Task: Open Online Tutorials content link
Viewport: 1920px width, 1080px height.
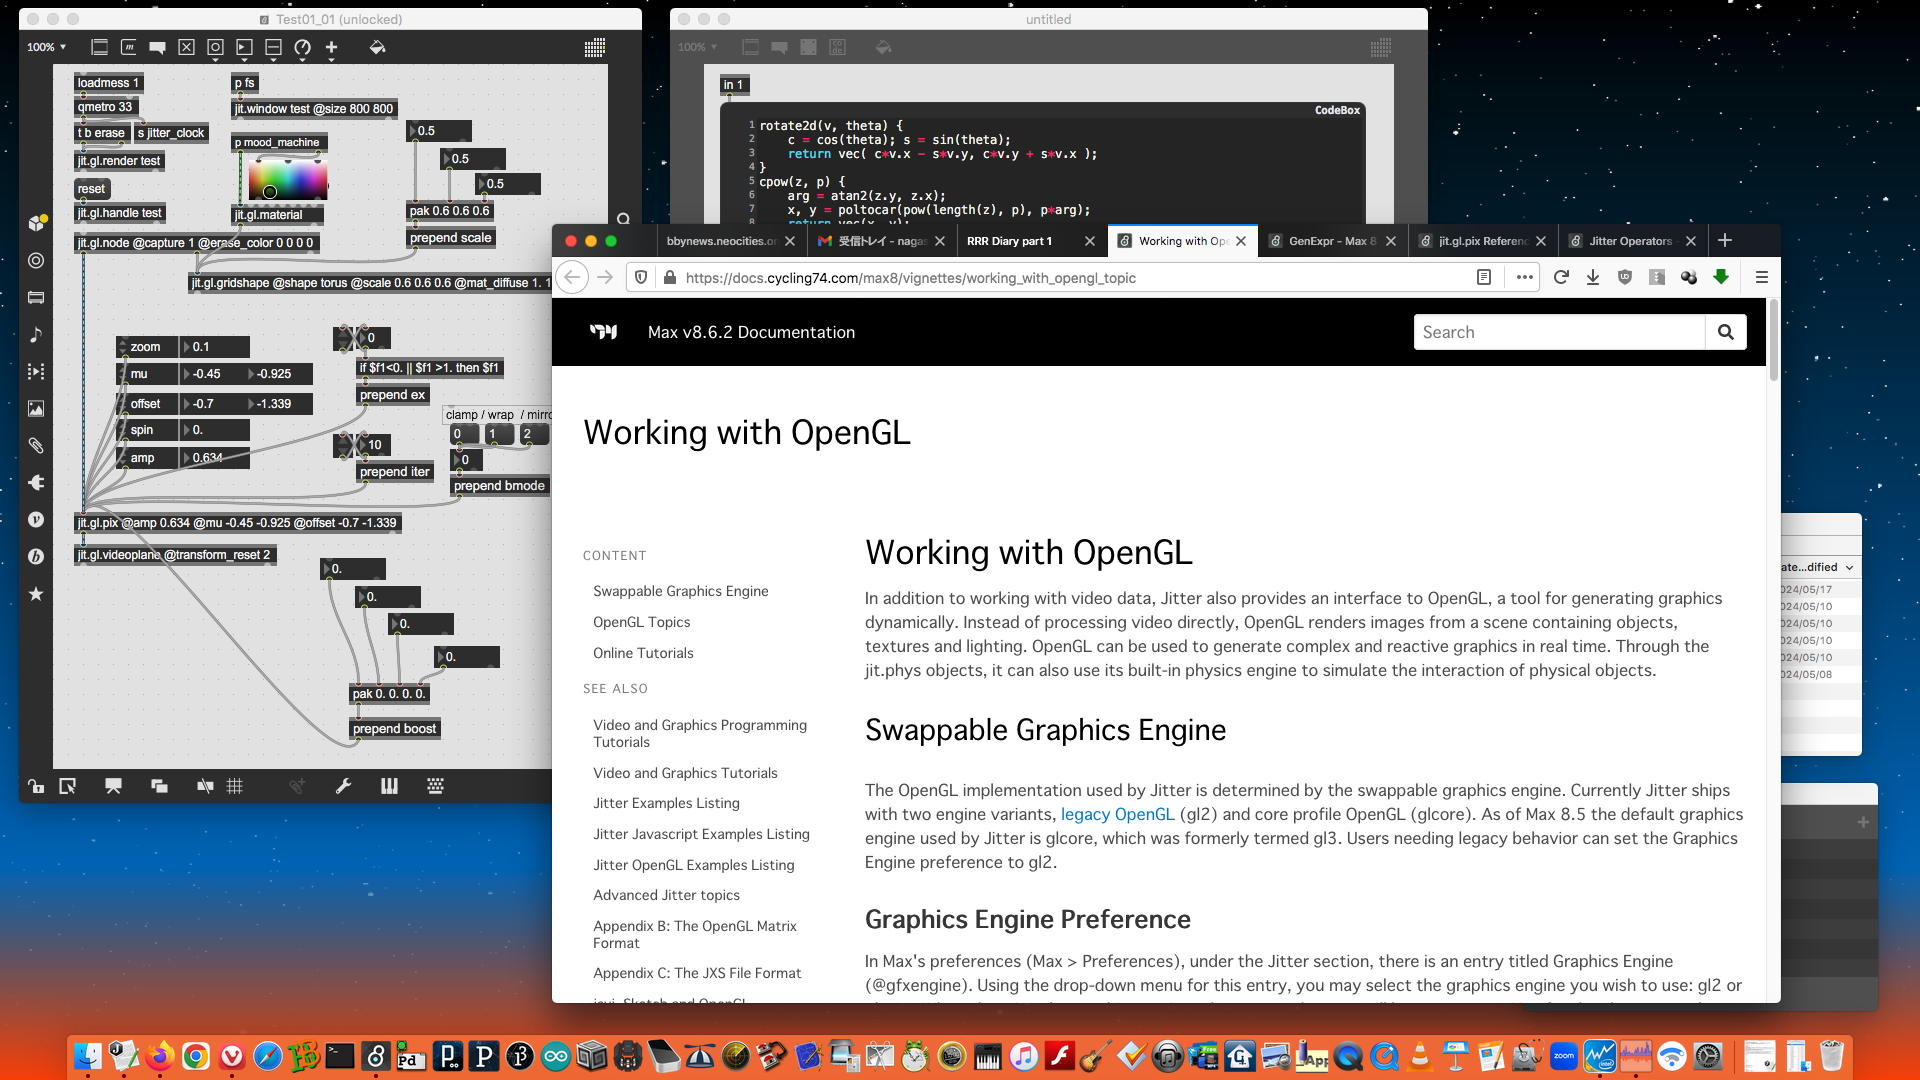Action: pos(642,653)
